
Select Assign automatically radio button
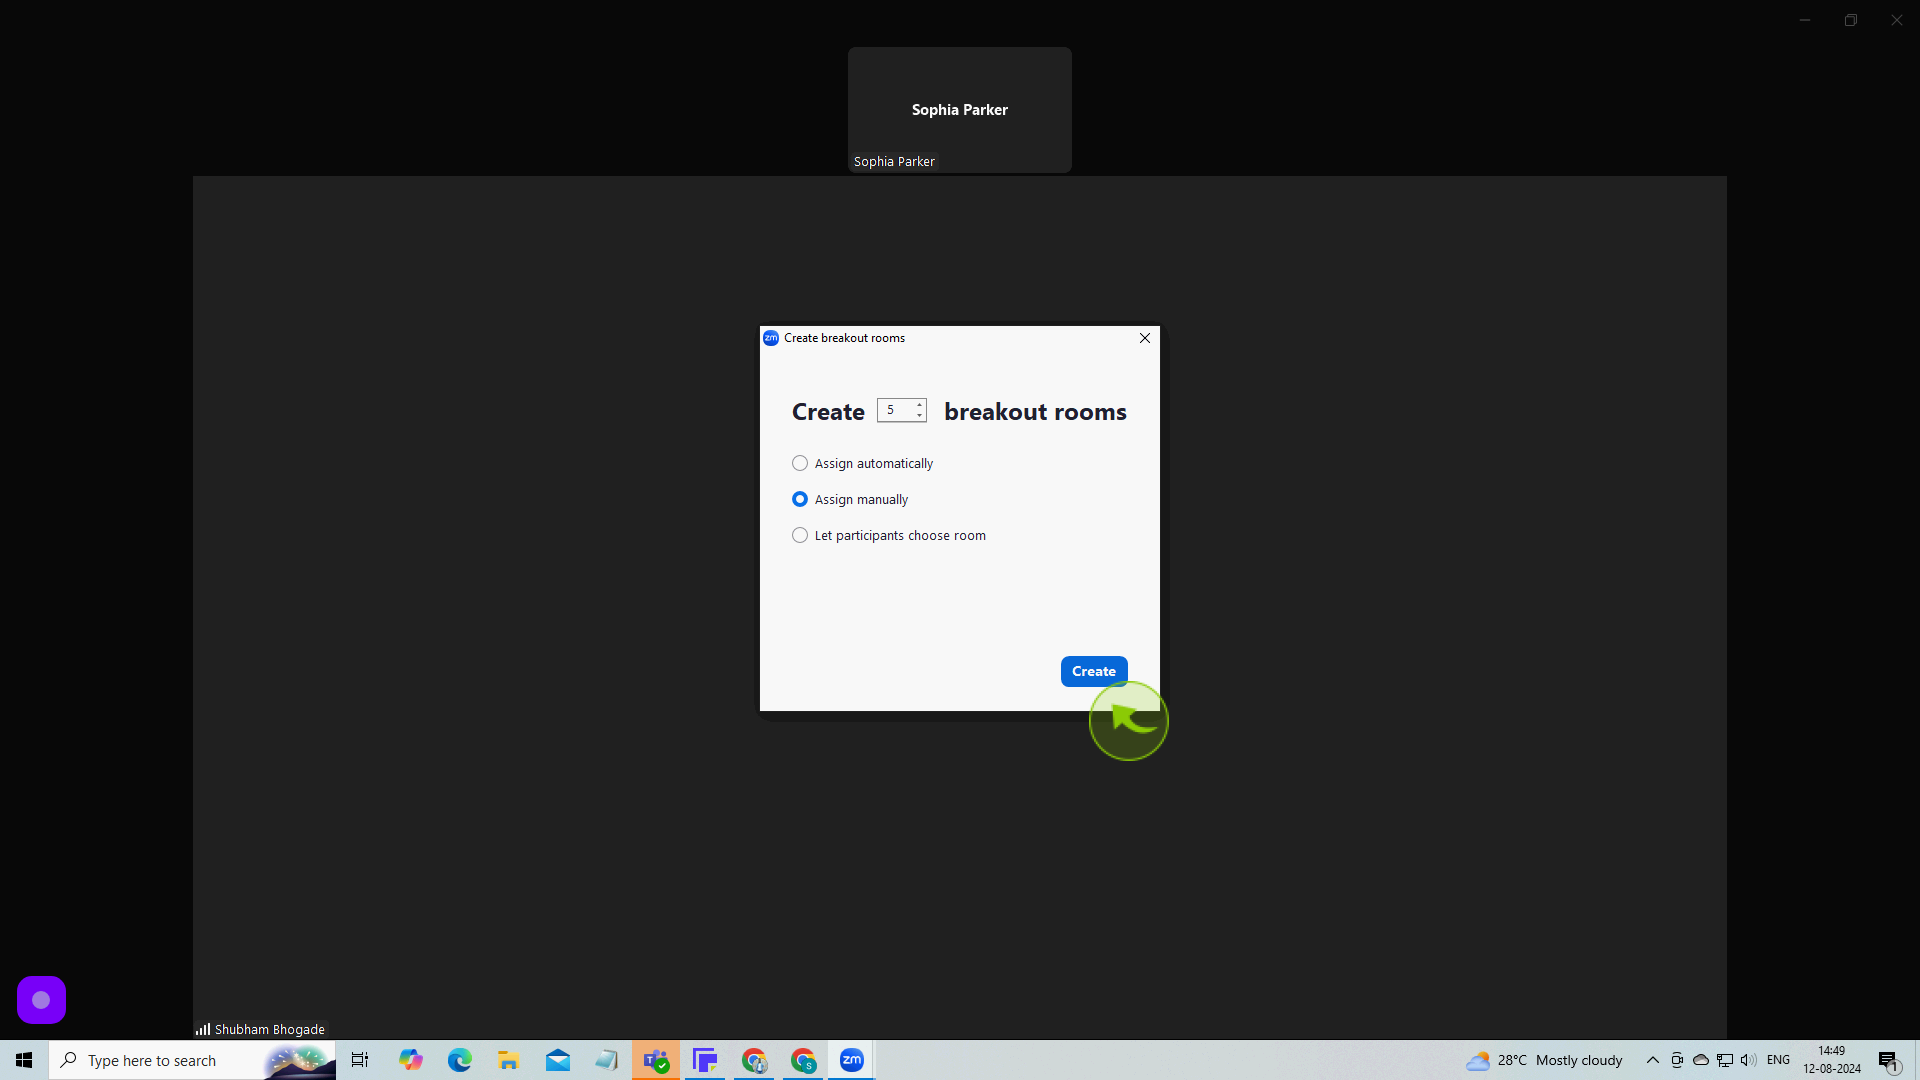pyautogui.click(x=799, y=463)
